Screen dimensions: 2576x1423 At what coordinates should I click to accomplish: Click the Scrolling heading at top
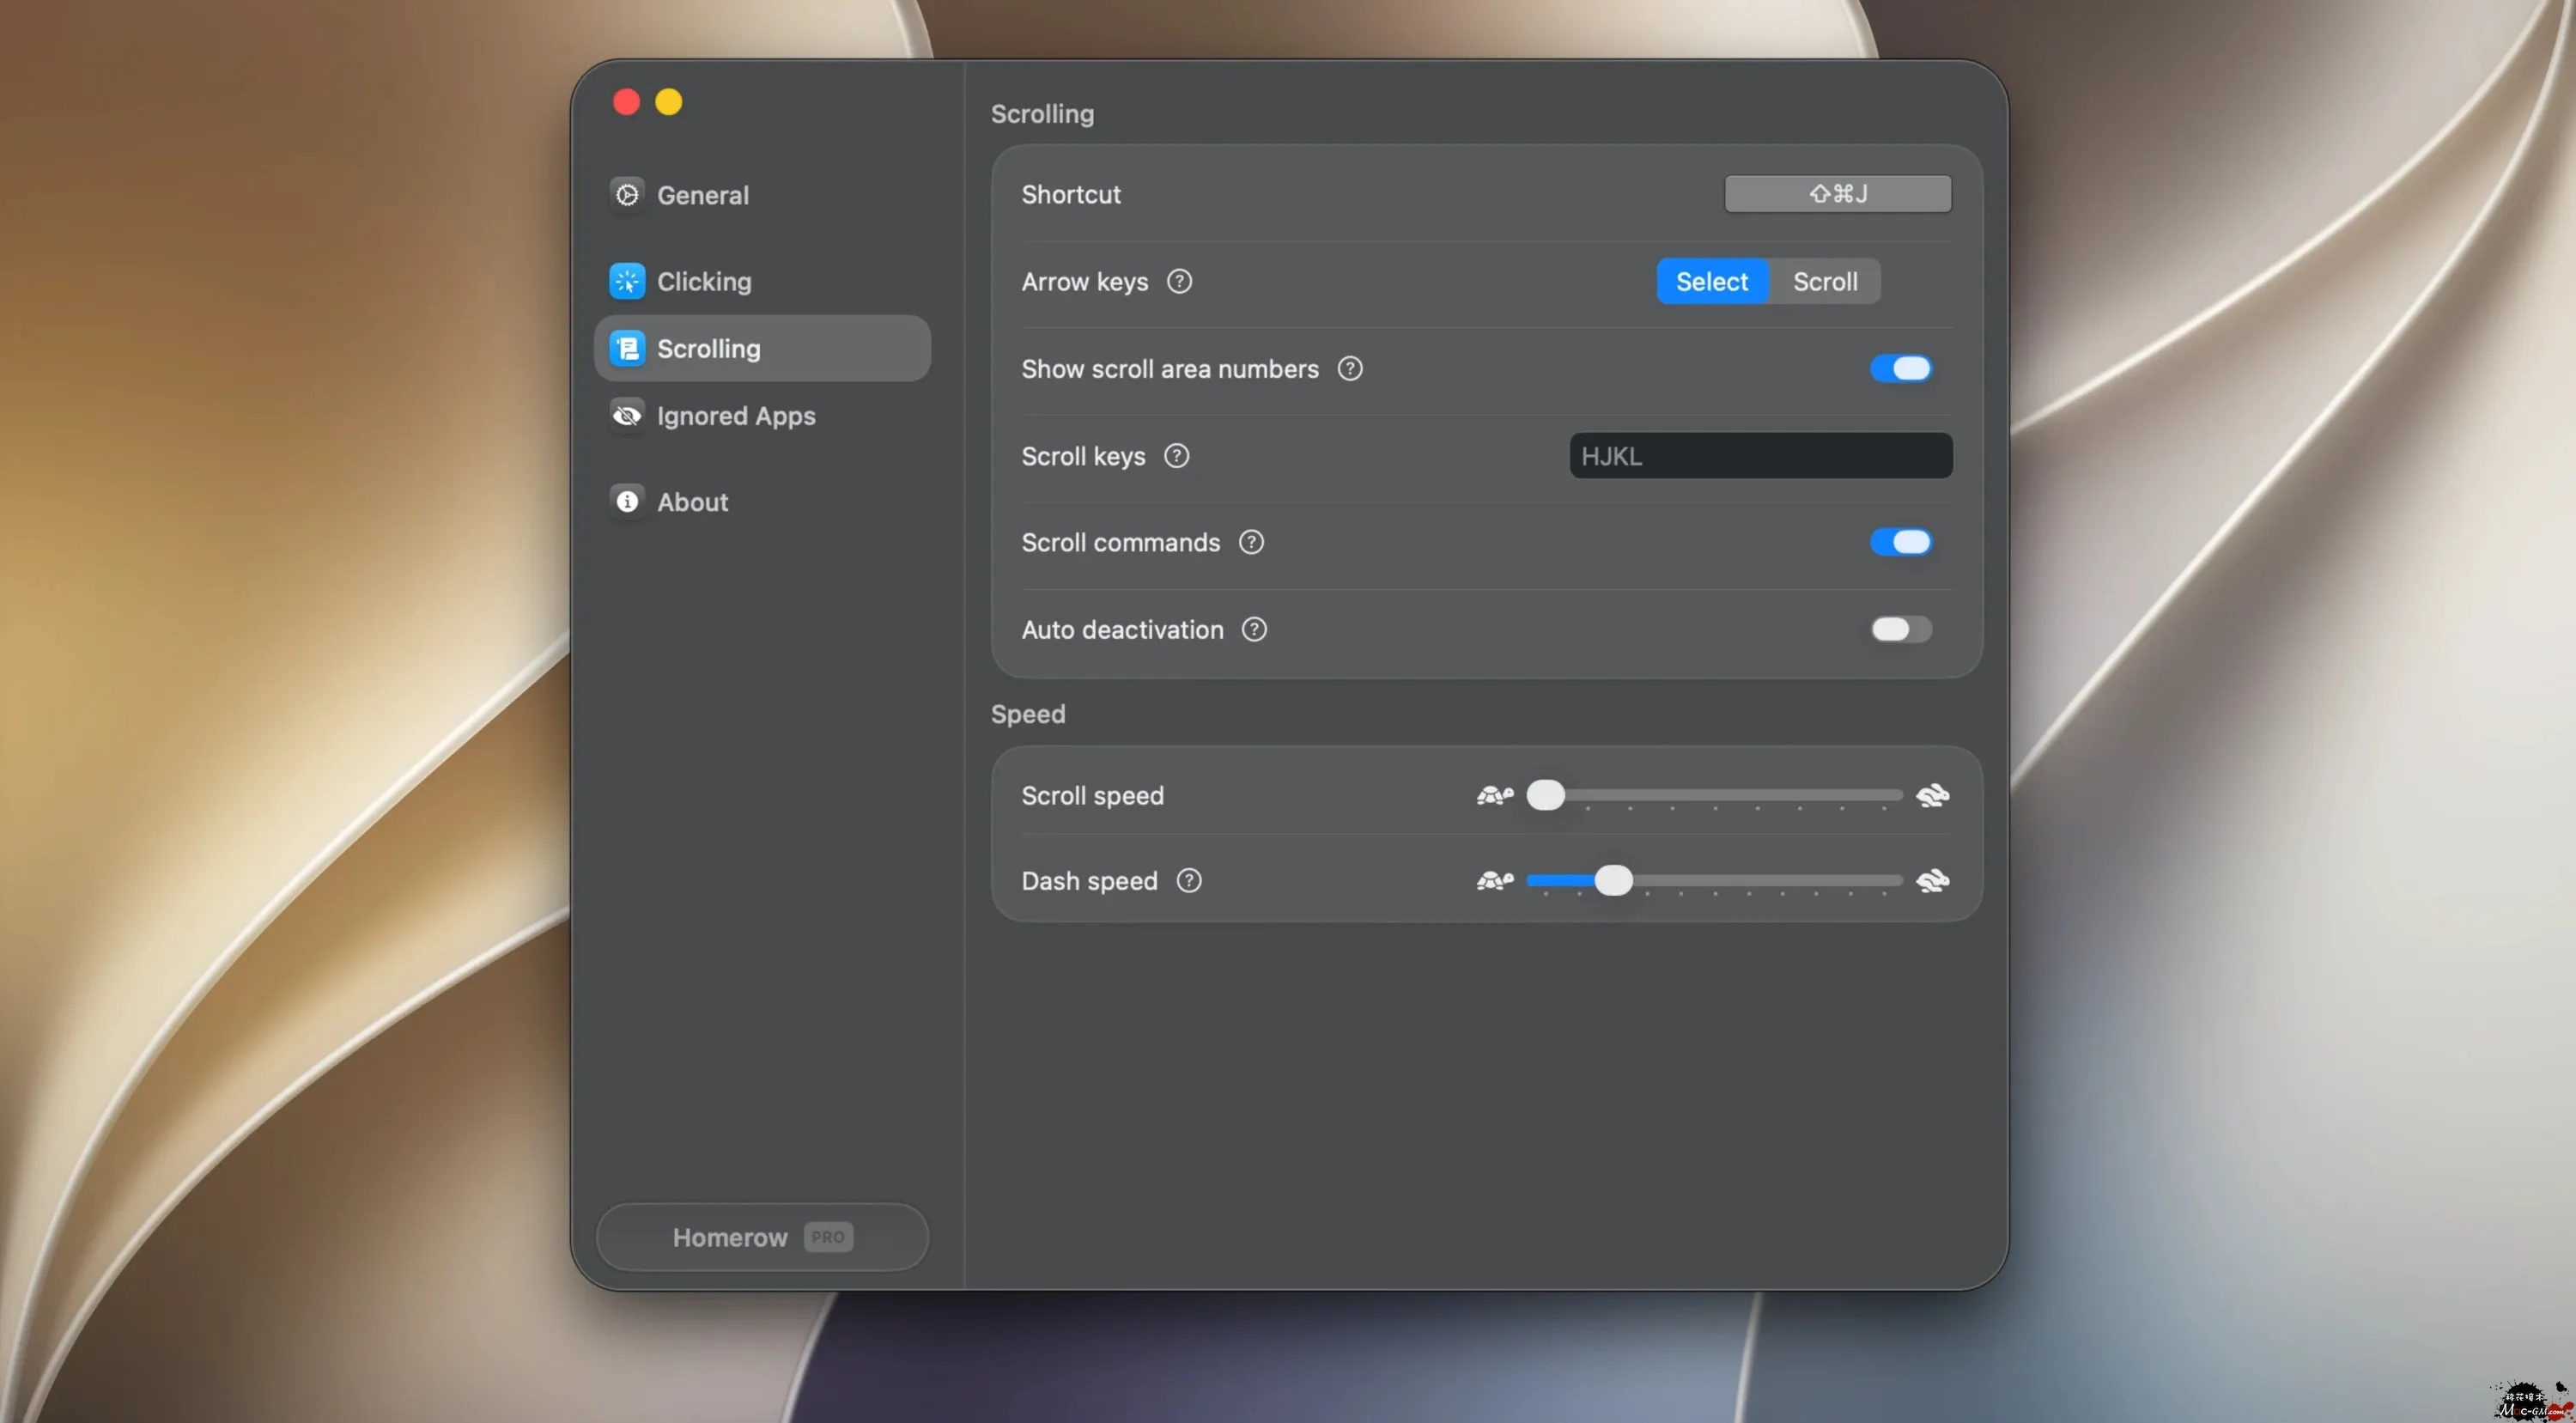1042,114
